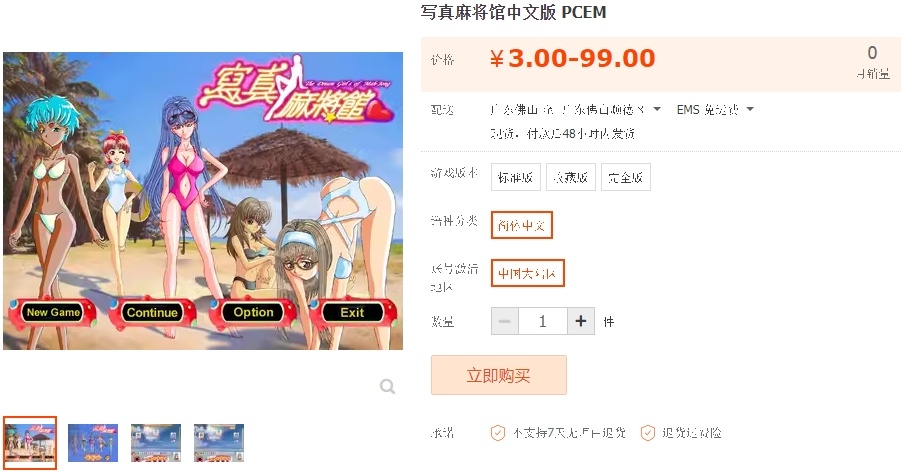The width and height of the screenshot is (904, 475).
Task: Click the product title text PCEM
Action: (583, 12)
